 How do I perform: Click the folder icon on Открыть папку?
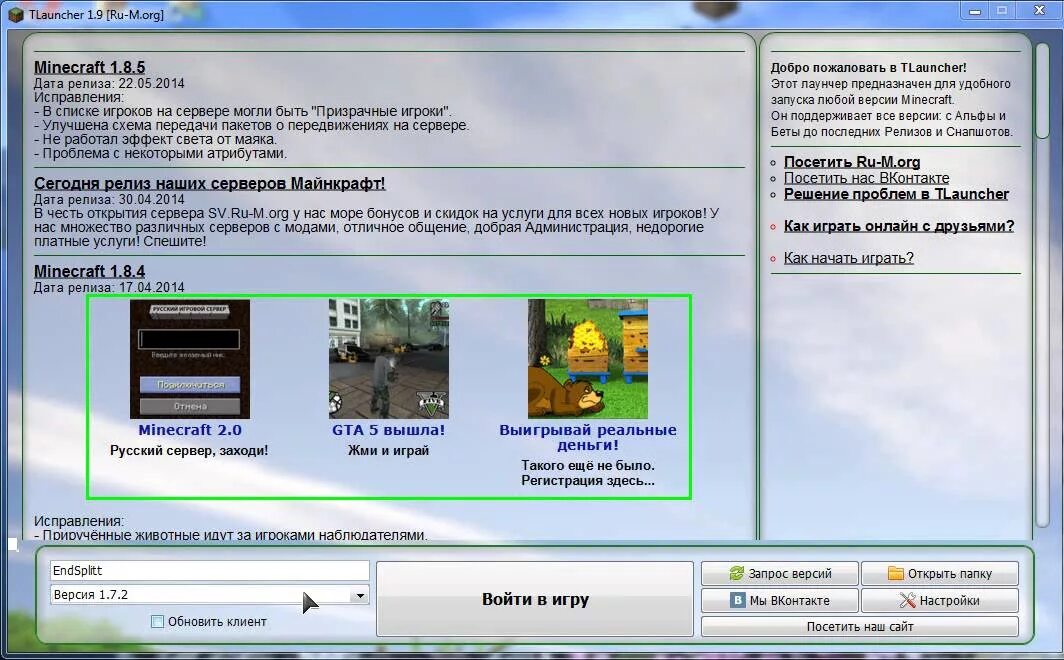click(x=896, y=573)
